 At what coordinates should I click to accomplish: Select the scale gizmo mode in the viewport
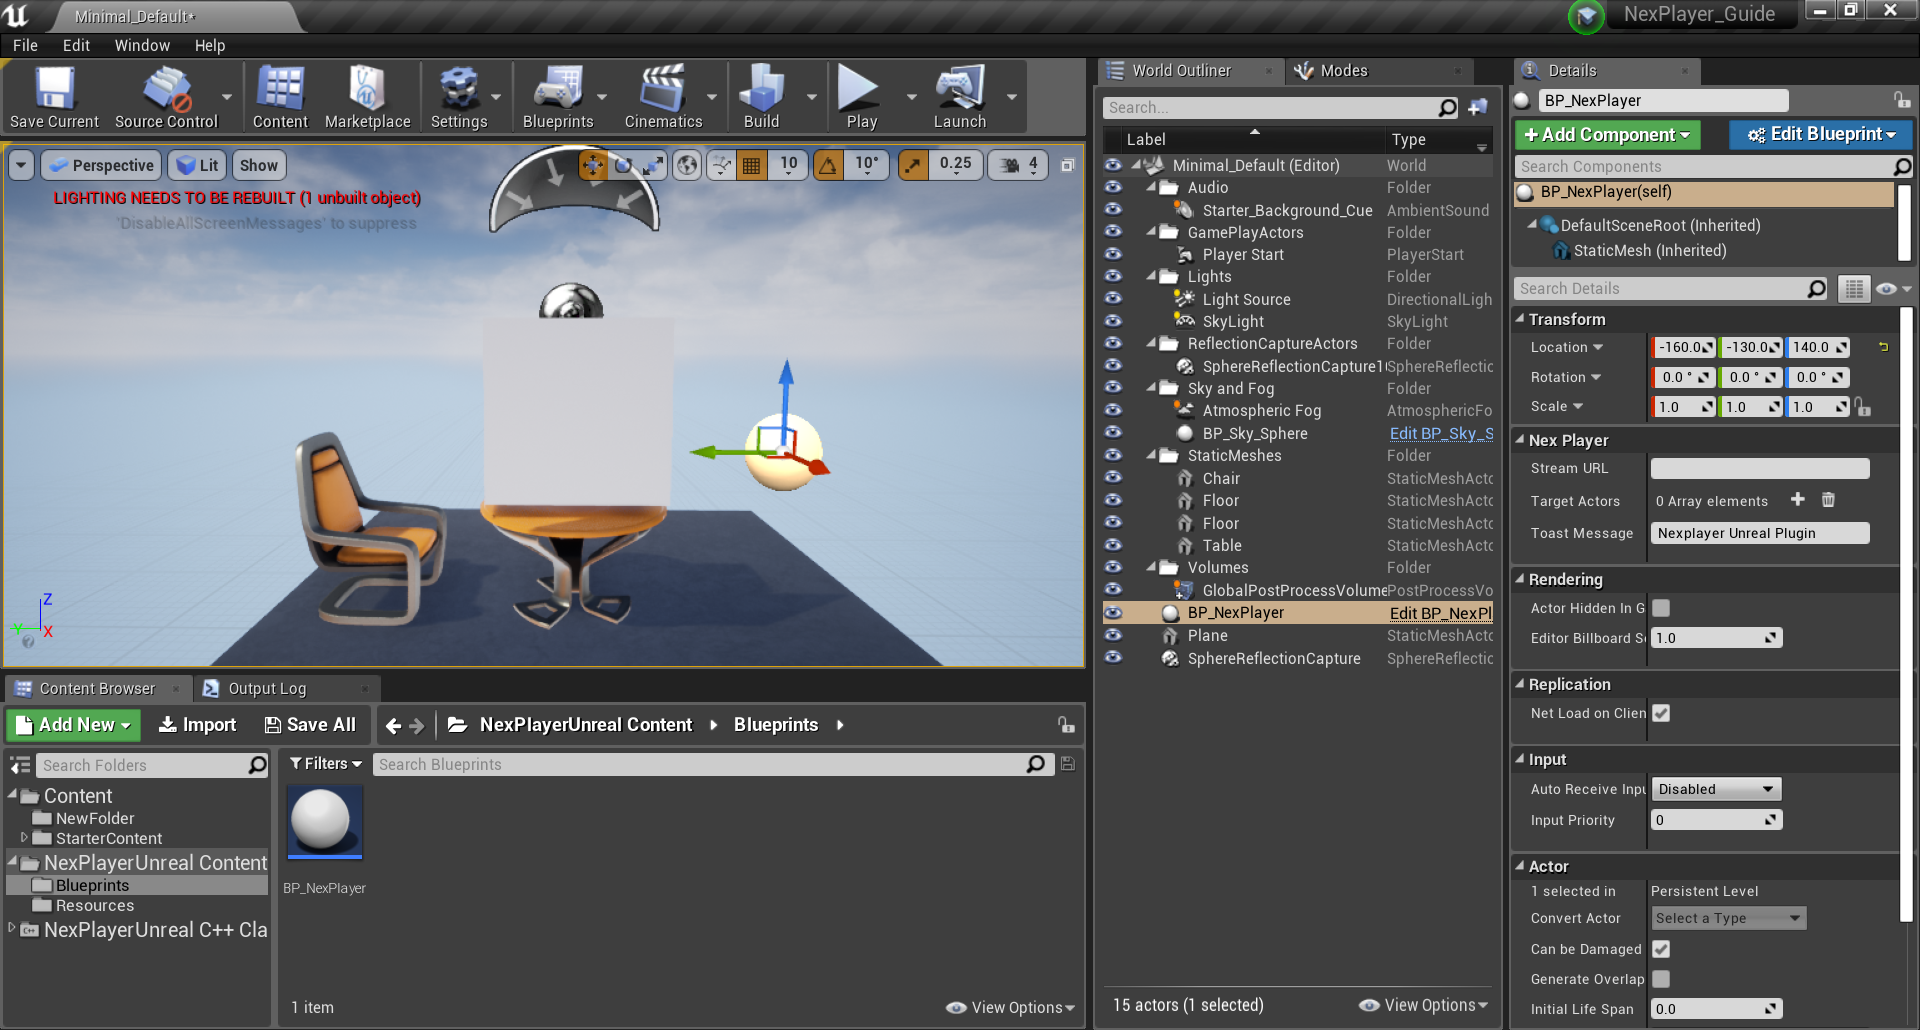pyautogui.click(x=653, y=166)
